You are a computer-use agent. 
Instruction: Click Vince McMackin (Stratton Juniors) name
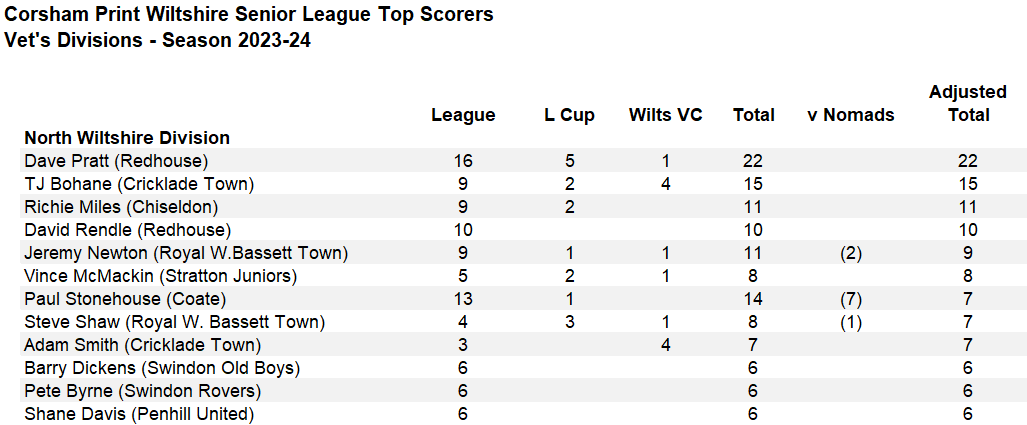160,276
